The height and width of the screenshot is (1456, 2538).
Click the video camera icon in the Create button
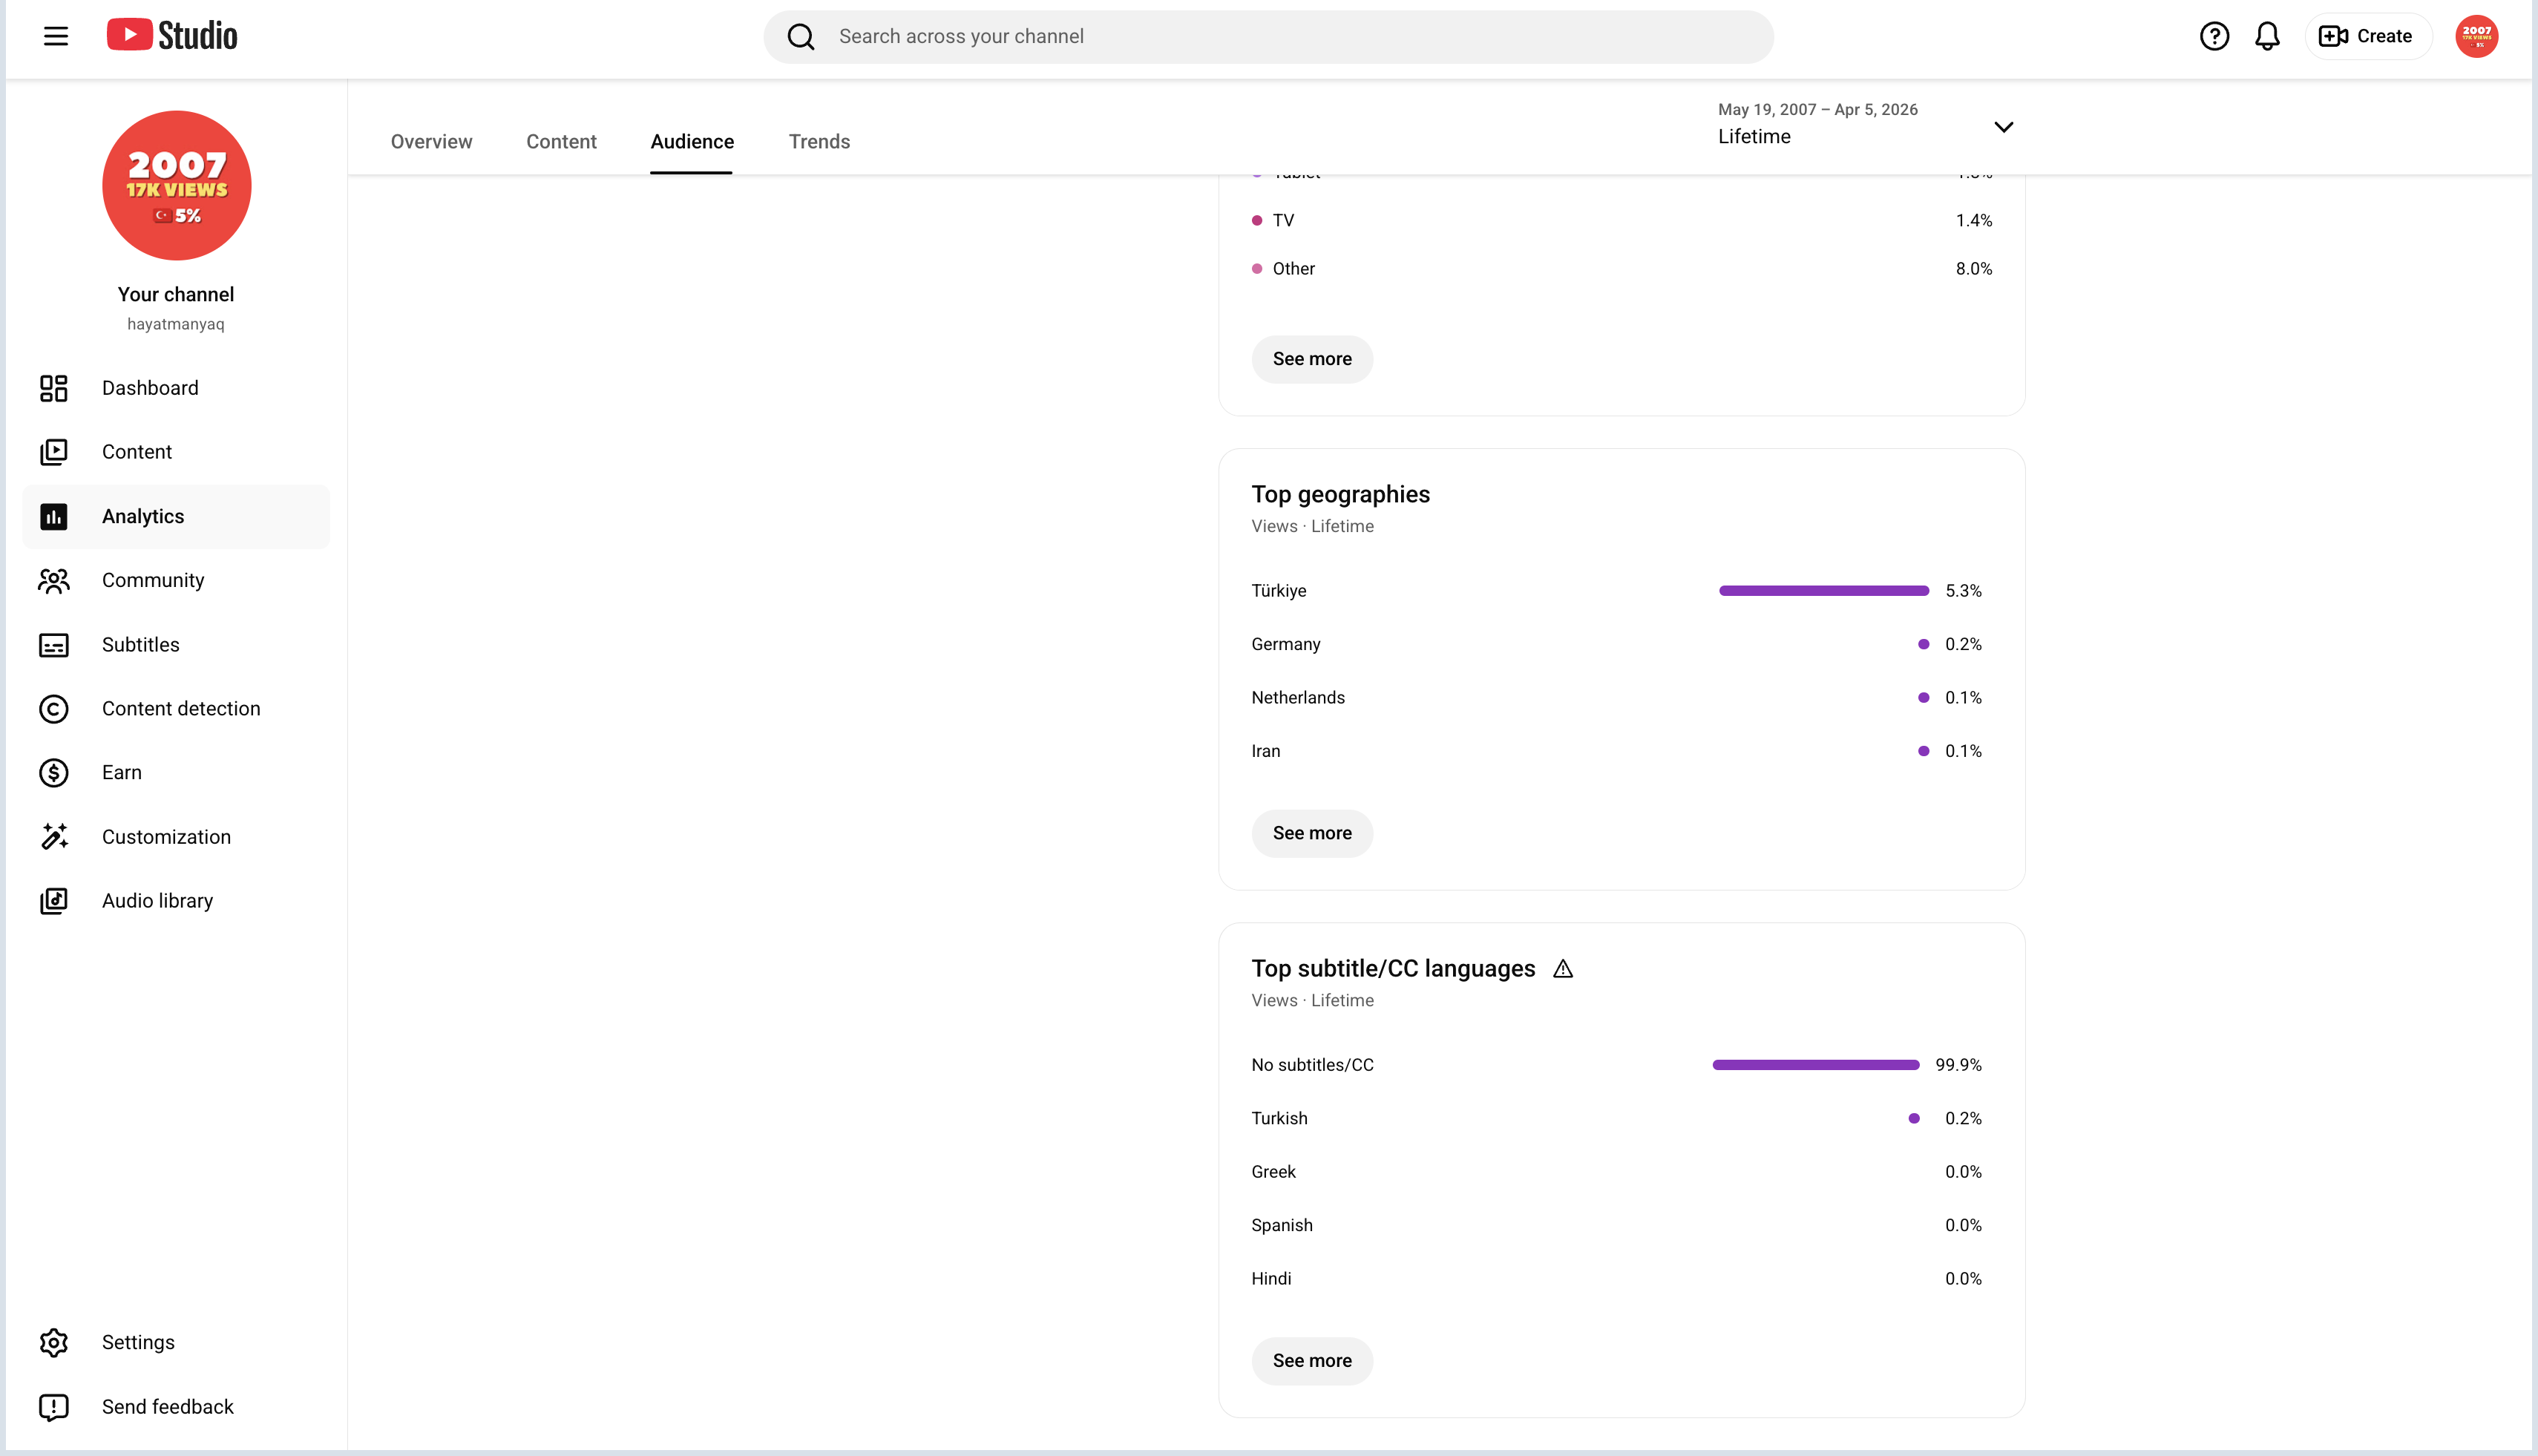pyautogui.click(x=2333, y=37)
